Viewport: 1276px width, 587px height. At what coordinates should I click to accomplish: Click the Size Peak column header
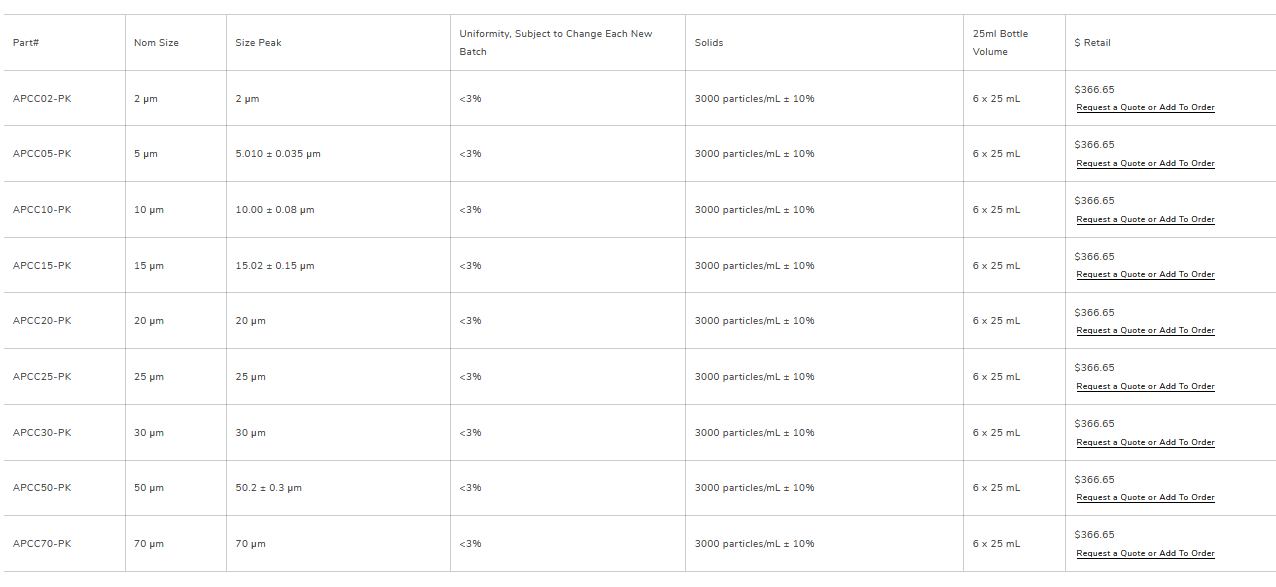click(258, 43)
